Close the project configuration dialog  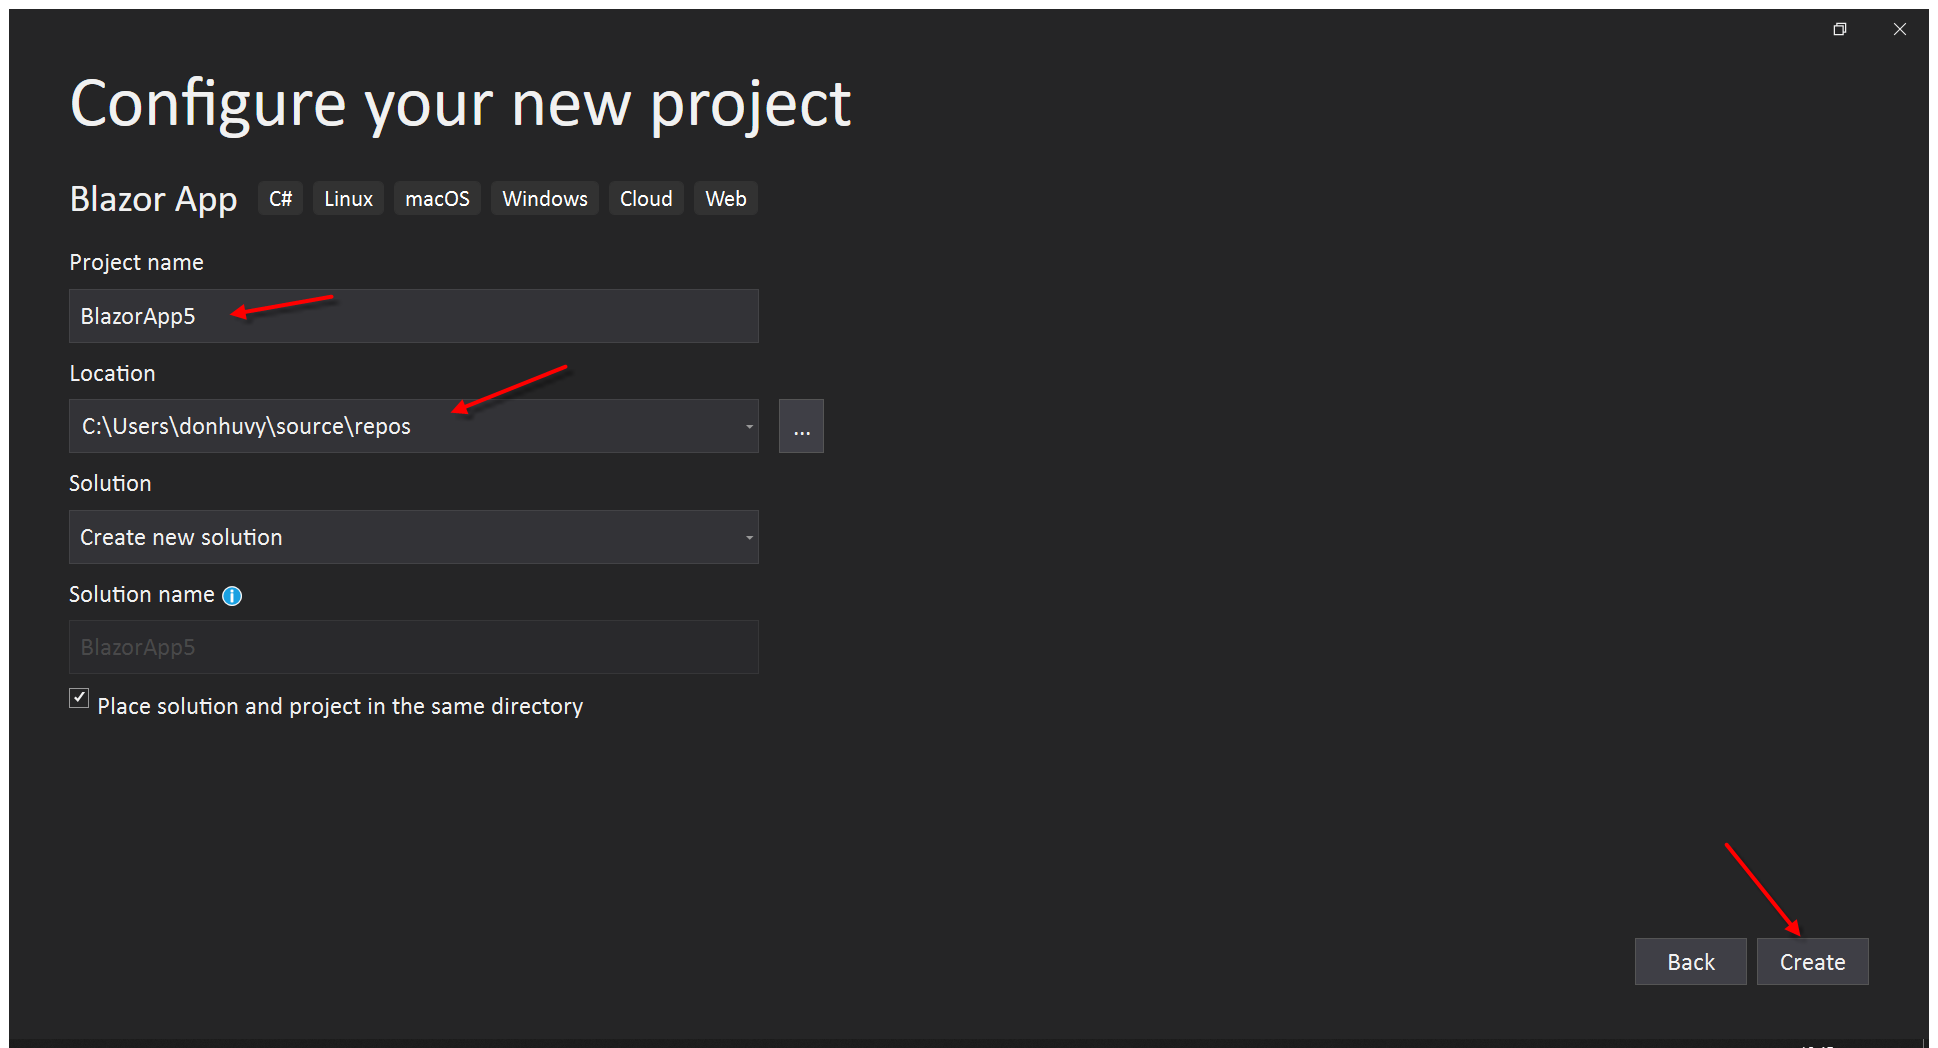tap(1898, 29)
